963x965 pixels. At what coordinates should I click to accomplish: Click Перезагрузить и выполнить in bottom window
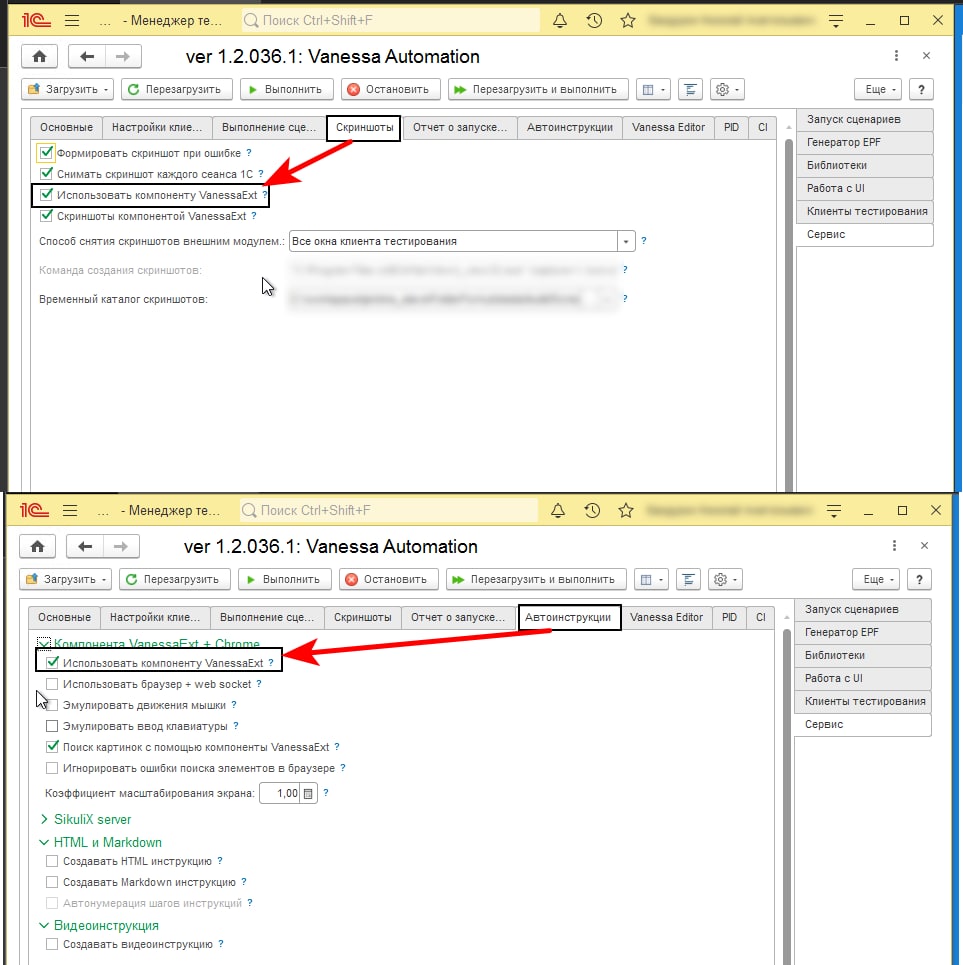click(x=537, y=579)
